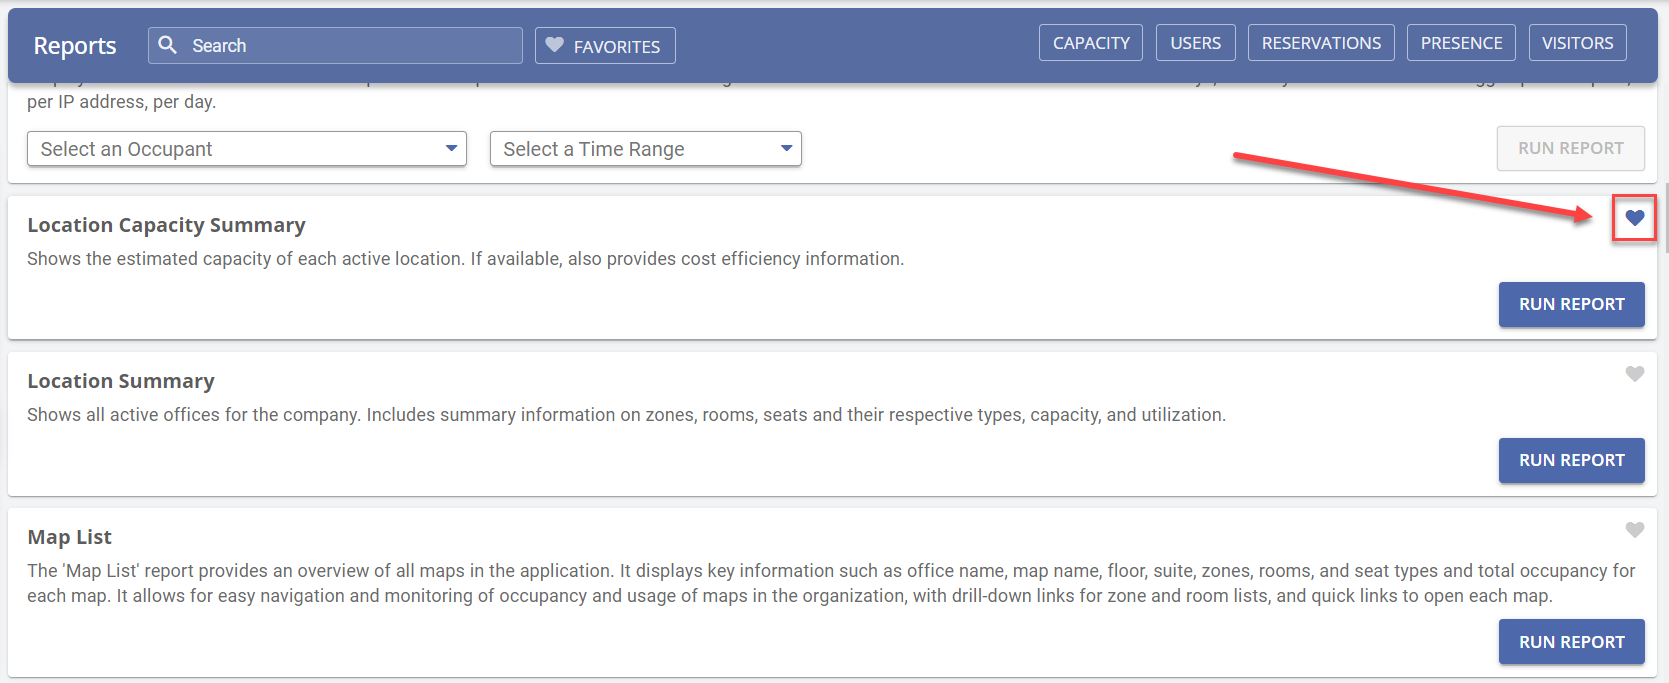Switch to the RESERVATIONS category

(x=1321, y=43)
